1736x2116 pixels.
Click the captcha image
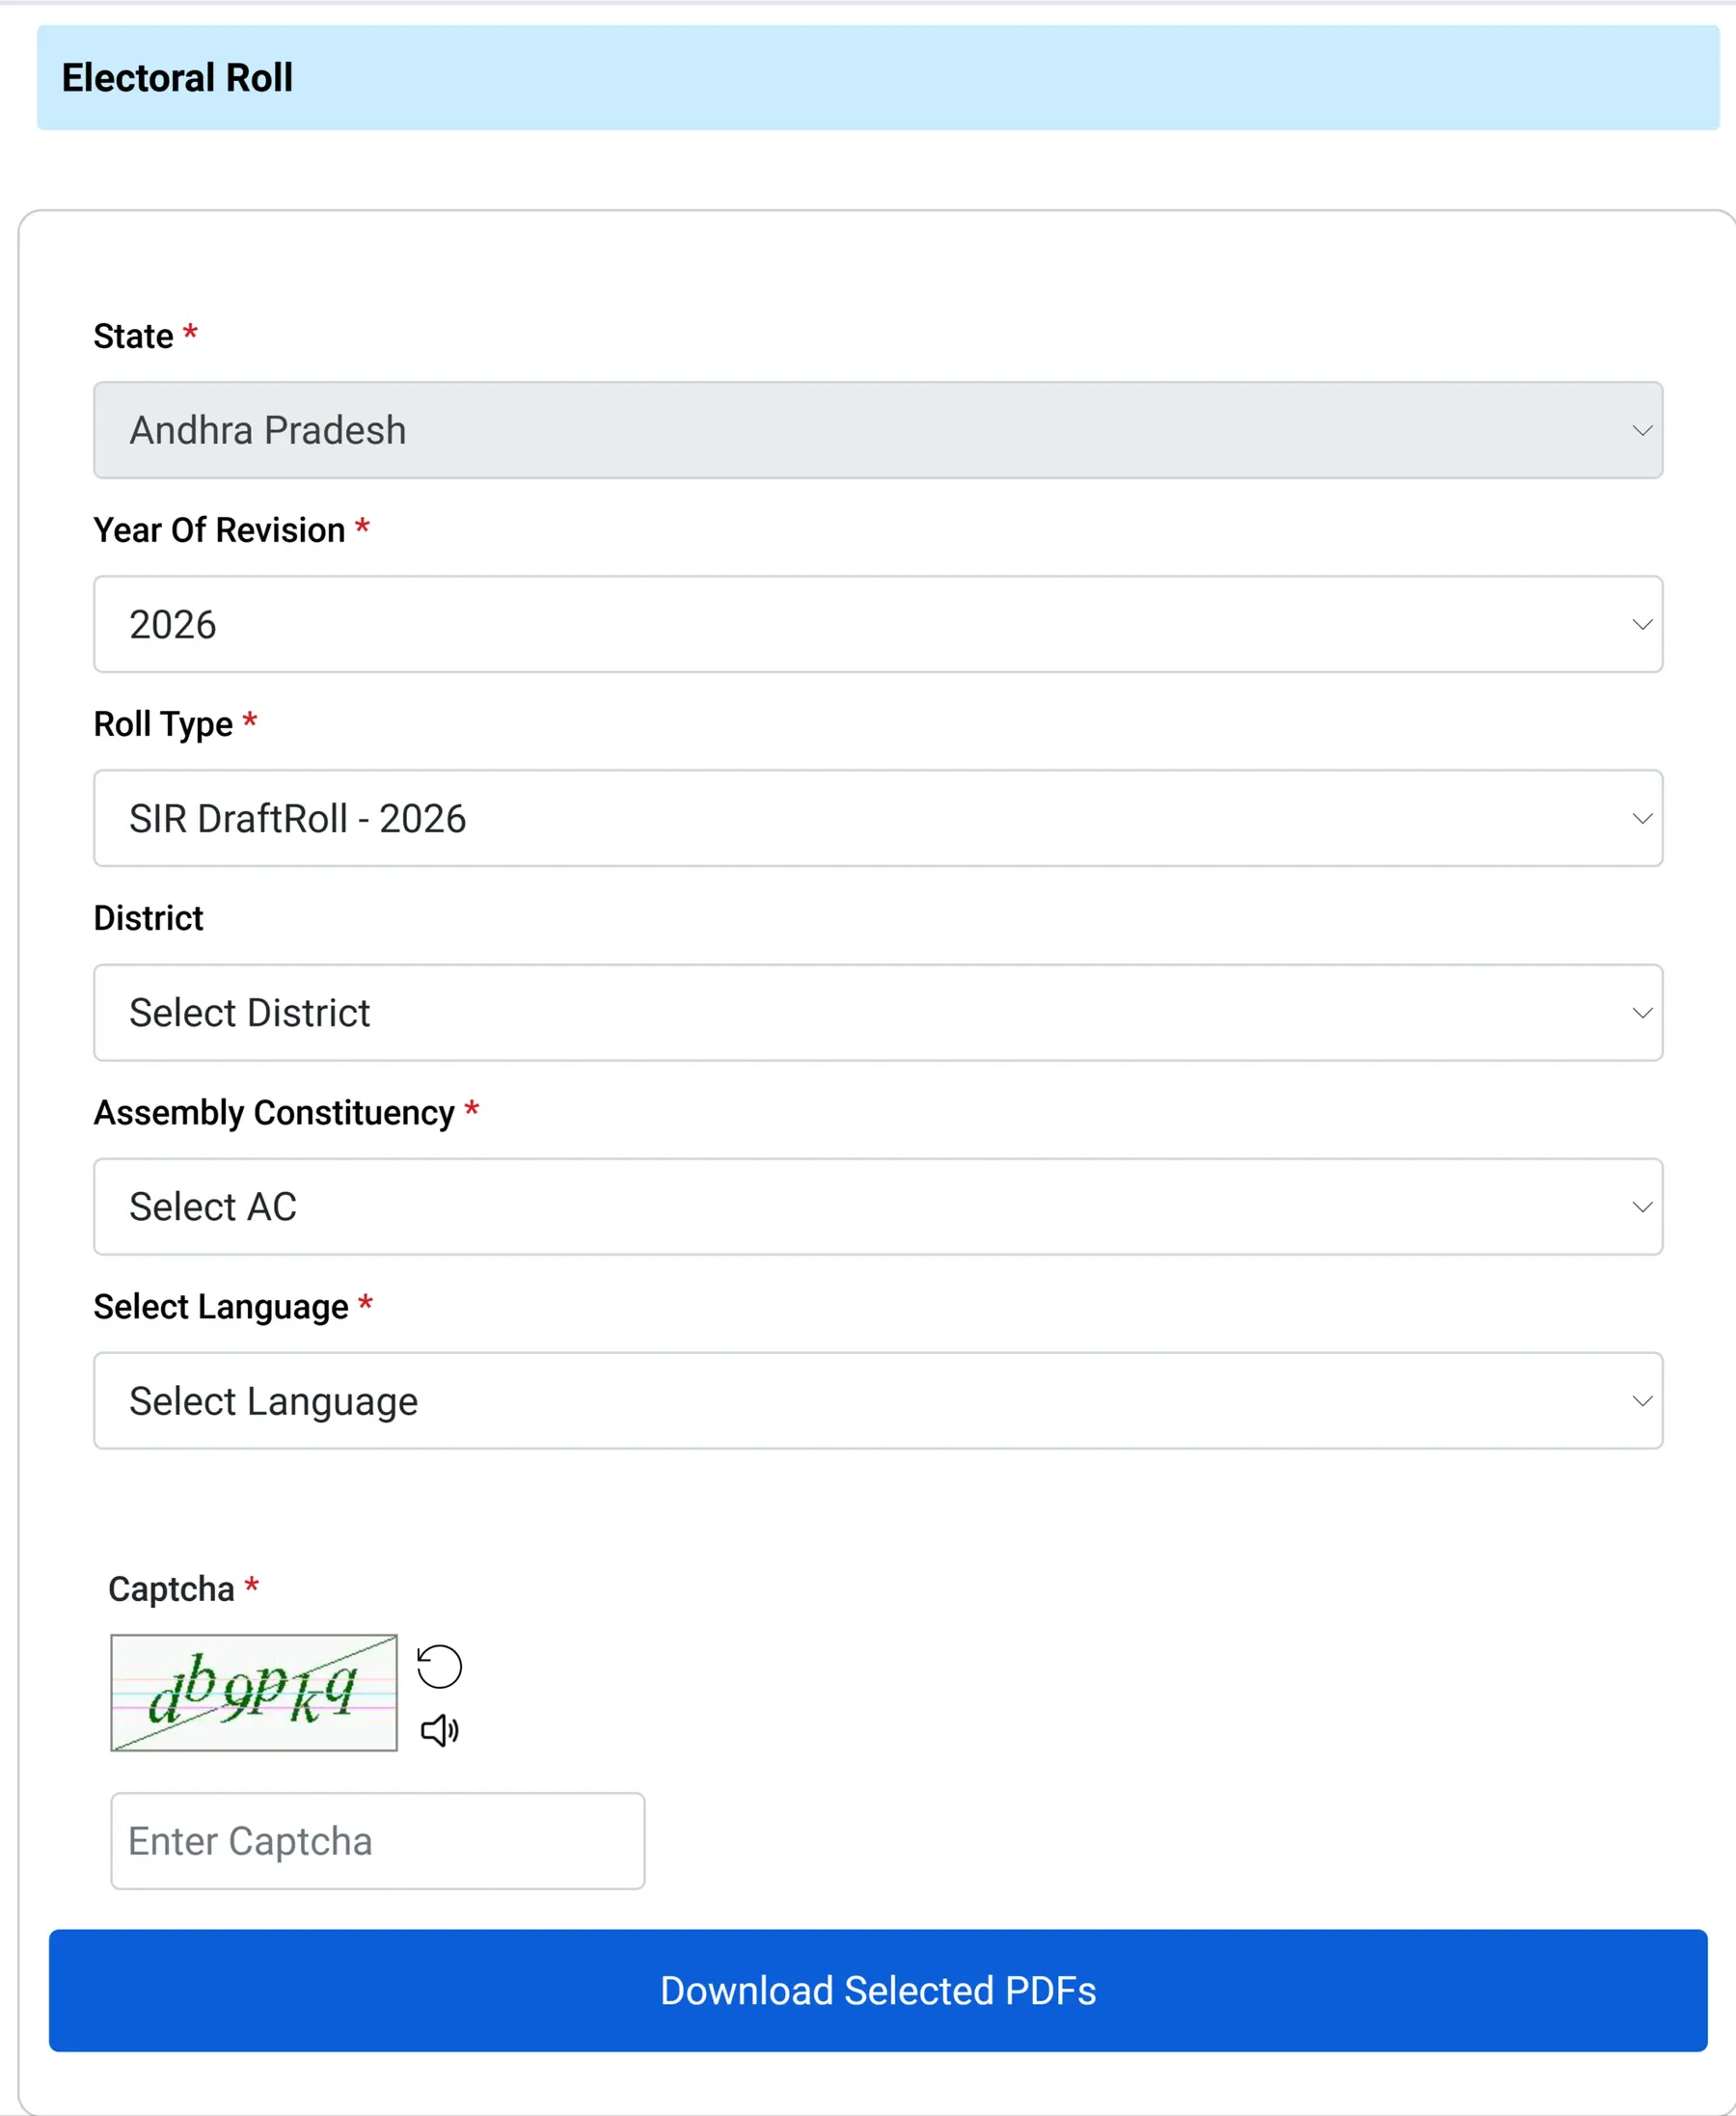(254, 1692)
